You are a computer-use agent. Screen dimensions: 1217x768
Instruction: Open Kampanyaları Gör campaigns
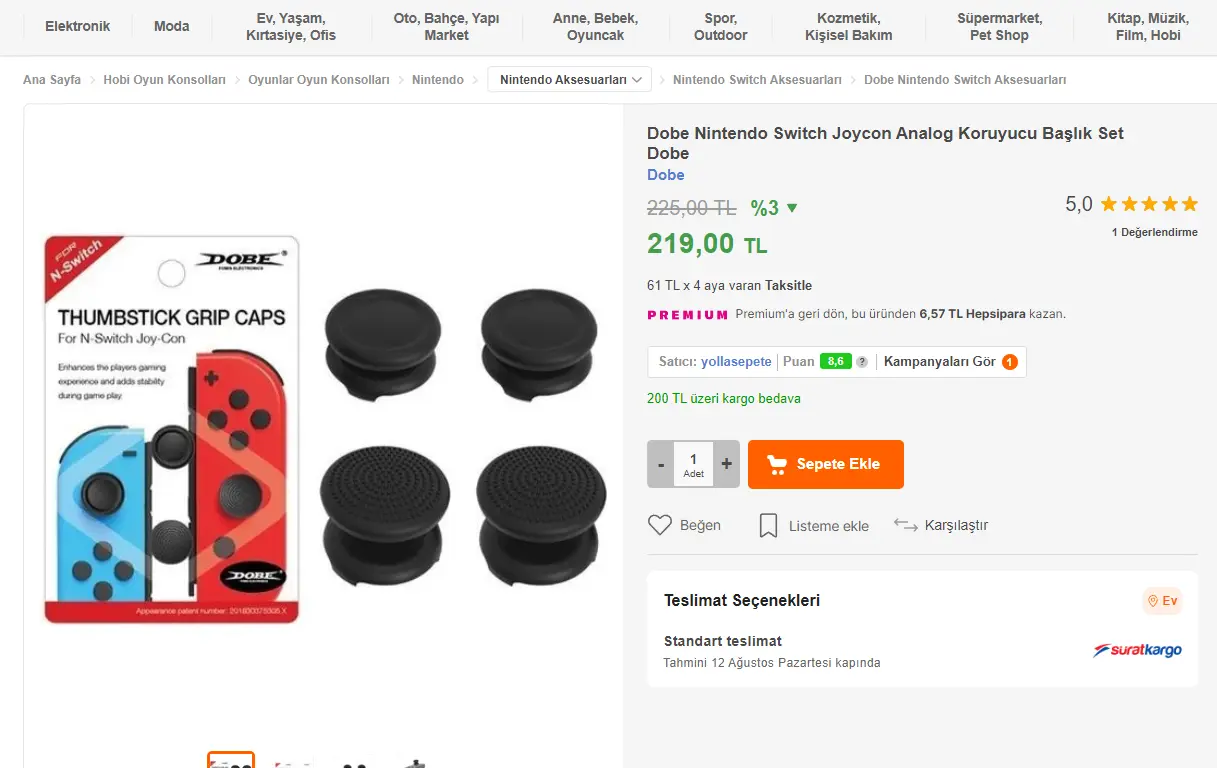point(940,362)
